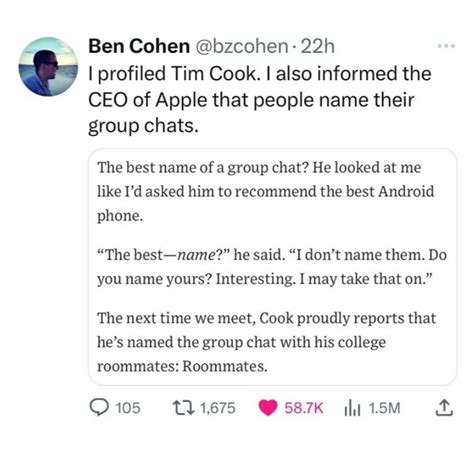The image size is (474, 453).
Task: Click the 58.7K likes count
Action: pyautogui.click(x=304, y=408)
